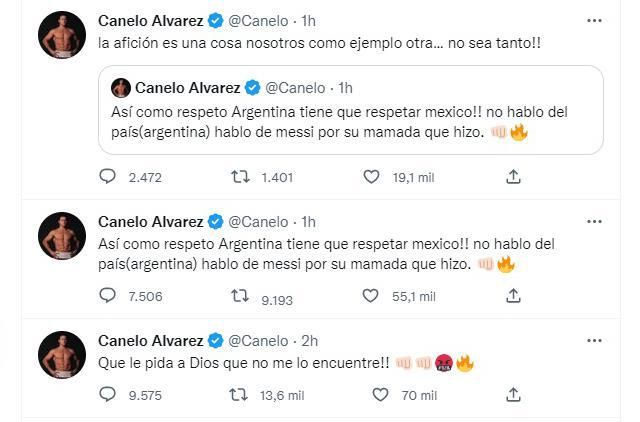Retweet the first tweet with 1.401 retweets
The height and width of the screenshot is (422, 640).
click(239, 177)
